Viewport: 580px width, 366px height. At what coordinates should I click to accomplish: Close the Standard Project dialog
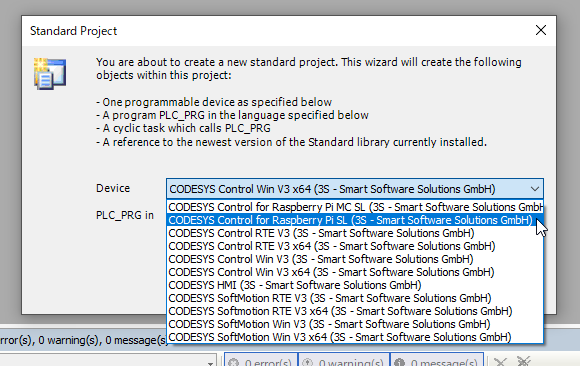pos(541,30)
